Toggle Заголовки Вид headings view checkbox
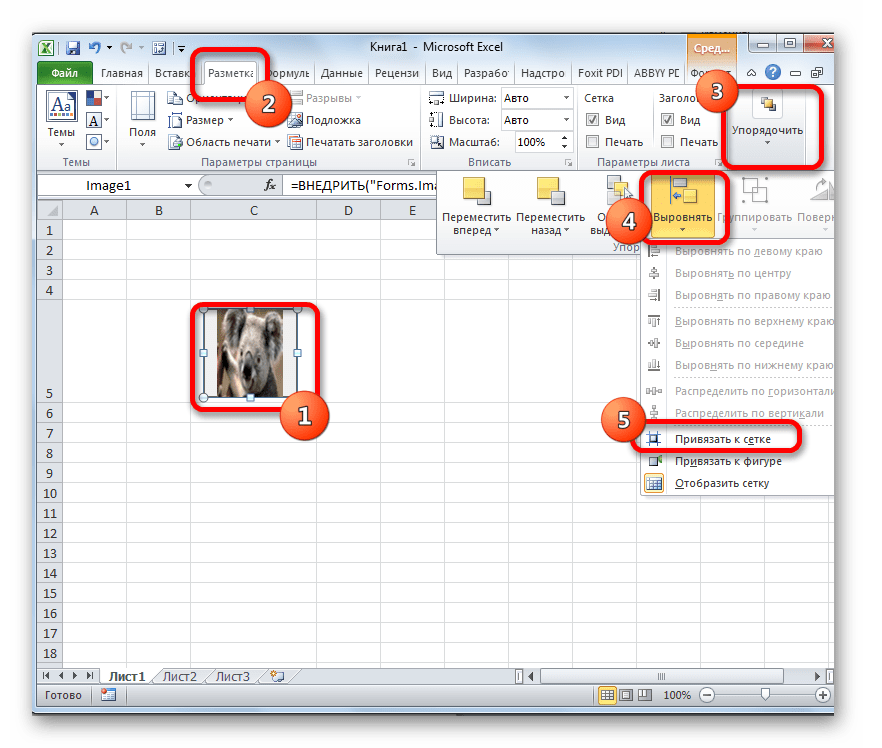Screen dimensions: 882x748 tap(667, 119)
